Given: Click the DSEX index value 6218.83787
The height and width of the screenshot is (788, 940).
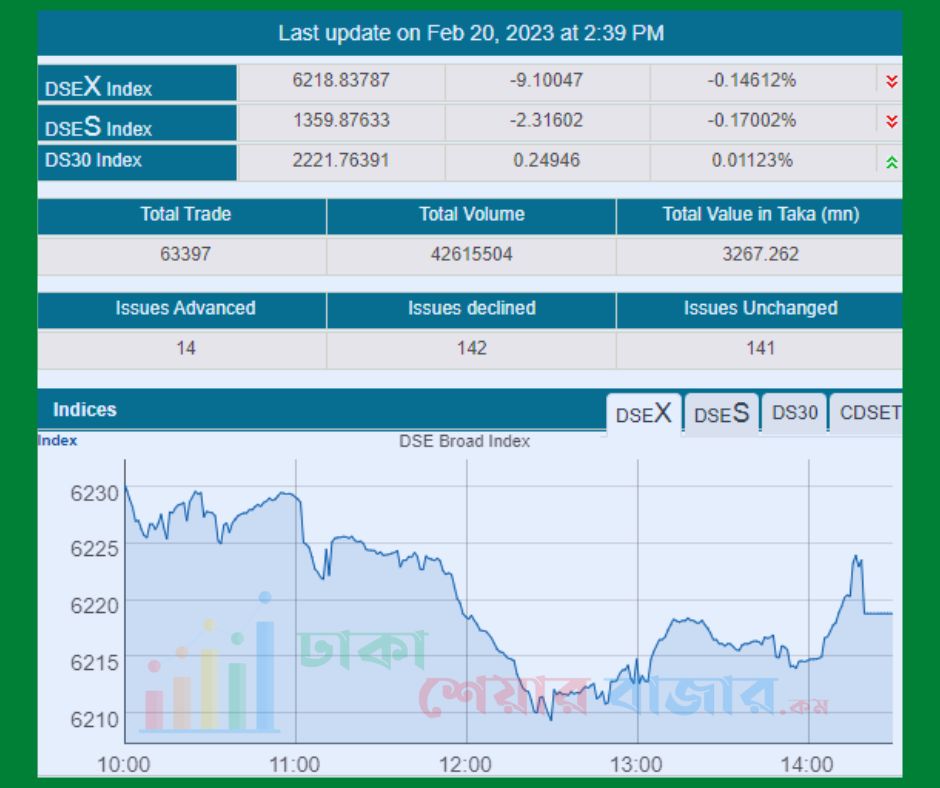Looking at the screenshot, I should pos(341,80).
